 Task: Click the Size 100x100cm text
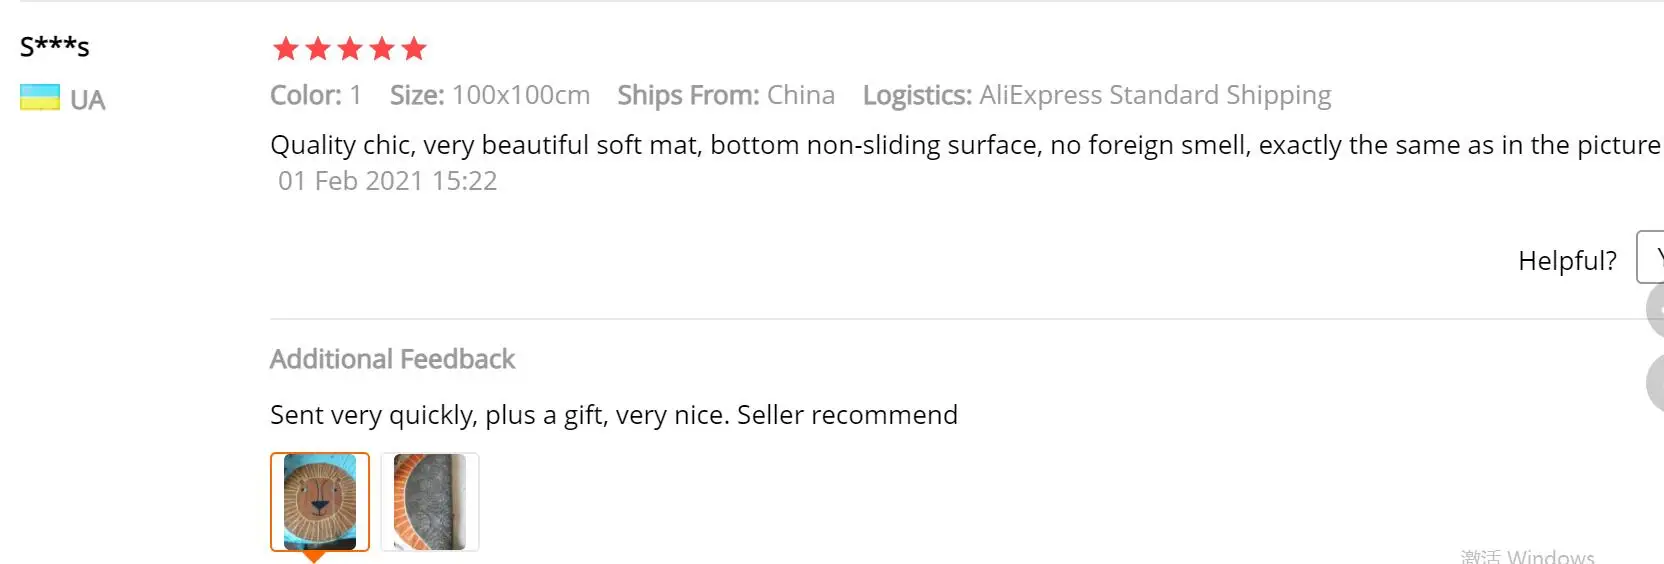490,95
